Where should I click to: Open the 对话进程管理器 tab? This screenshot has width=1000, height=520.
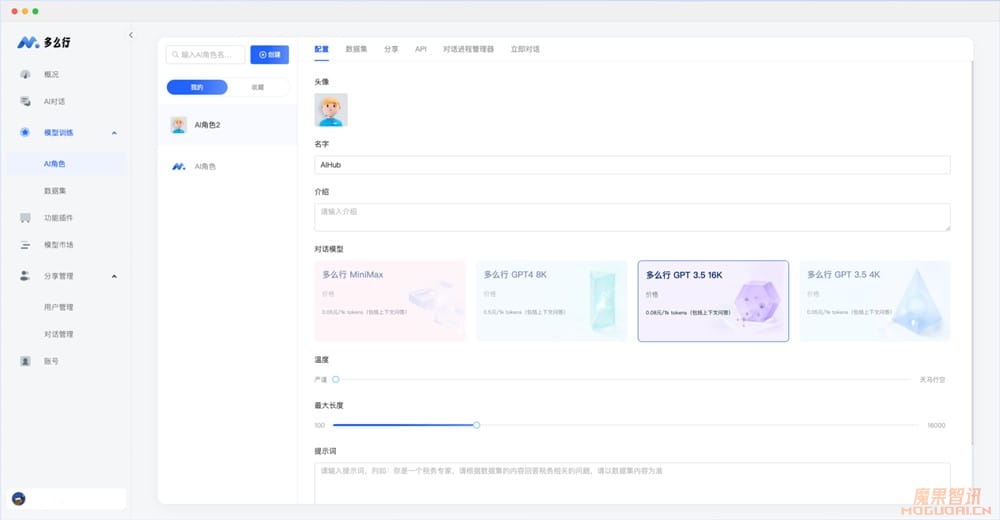click(469, 49)
